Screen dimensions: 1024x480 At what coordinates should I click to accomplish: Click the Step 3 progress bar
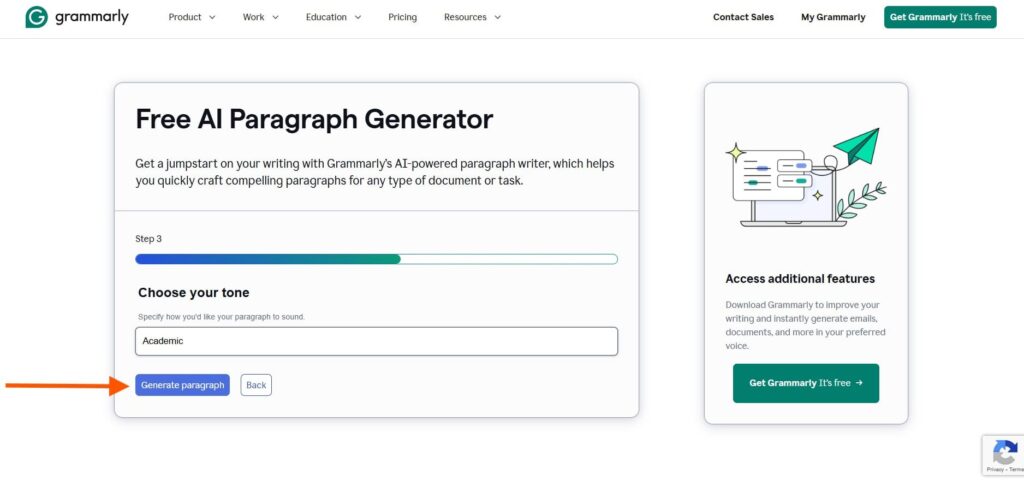[x=376, y=259]
